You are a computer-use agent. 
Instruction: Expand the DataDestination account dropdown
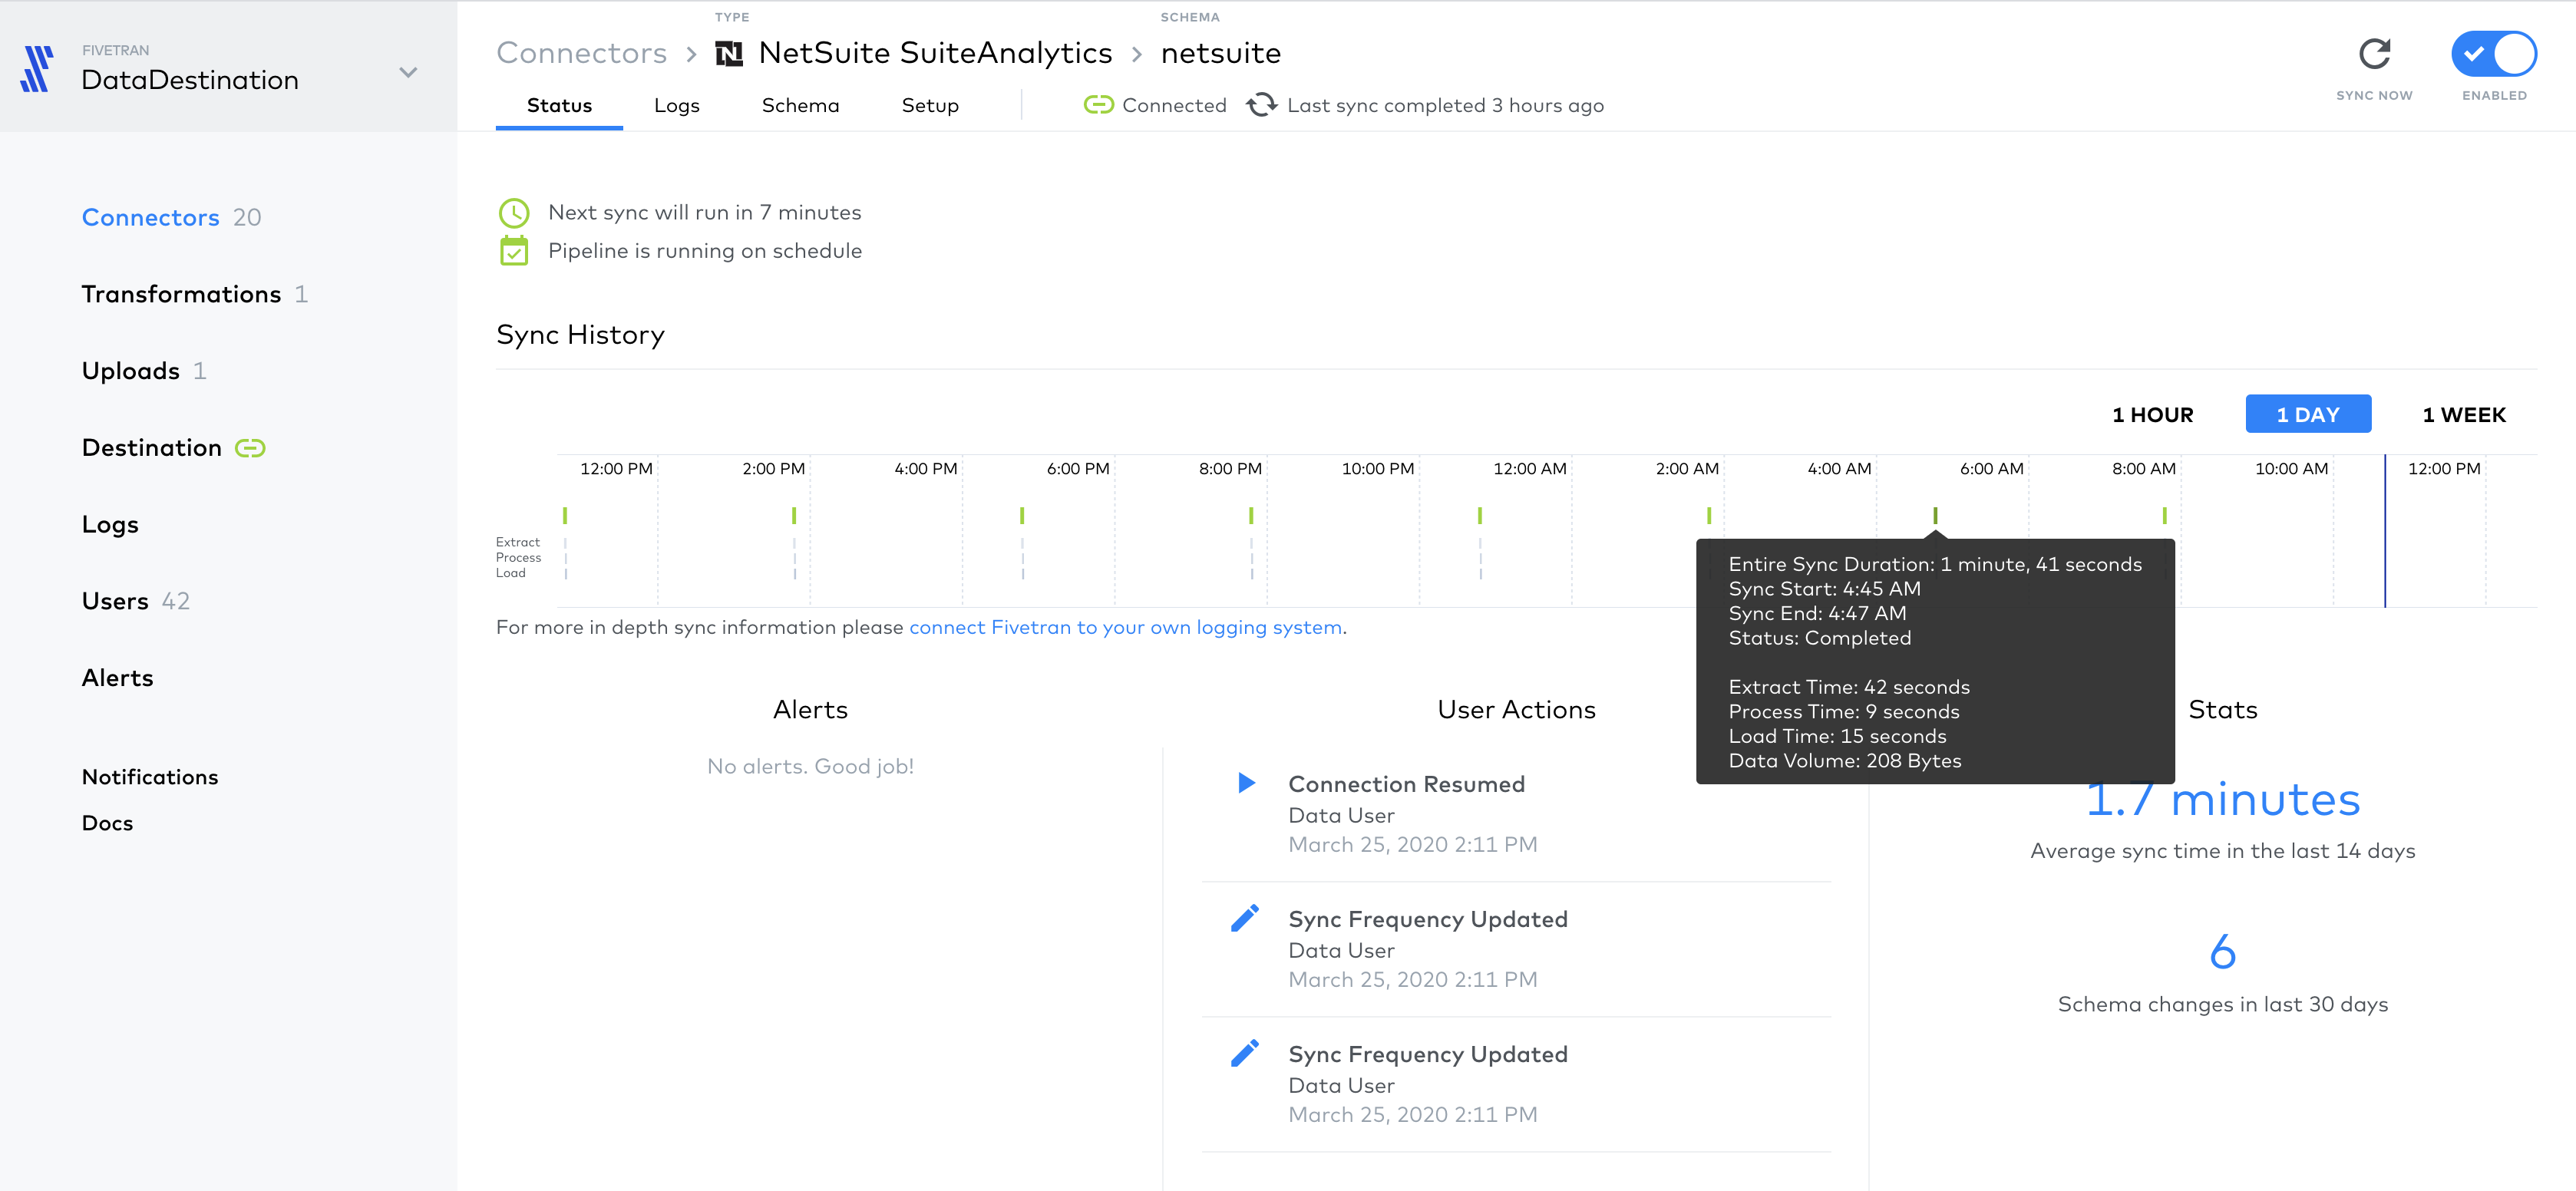(408, 73)
